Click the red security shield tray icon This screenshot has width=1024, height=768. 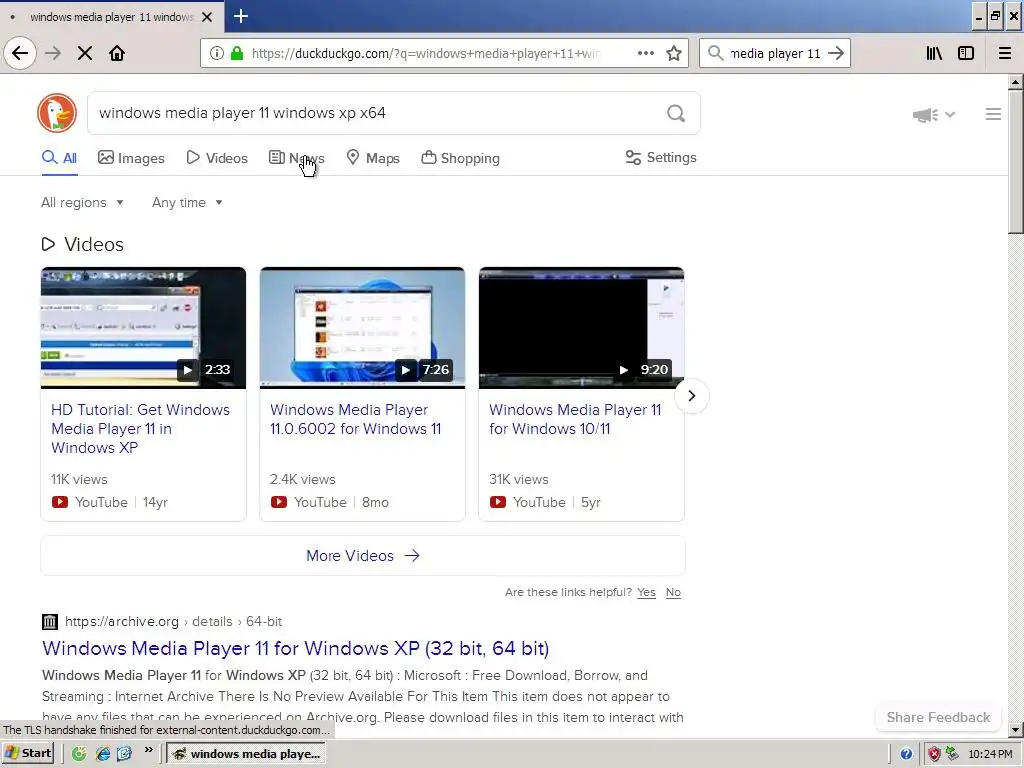(935, 754)
